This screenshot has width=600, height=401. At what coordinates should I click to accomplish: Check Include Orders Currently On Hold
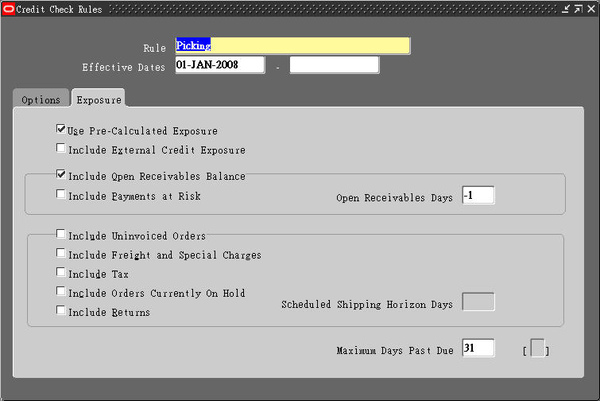point(60,291)
